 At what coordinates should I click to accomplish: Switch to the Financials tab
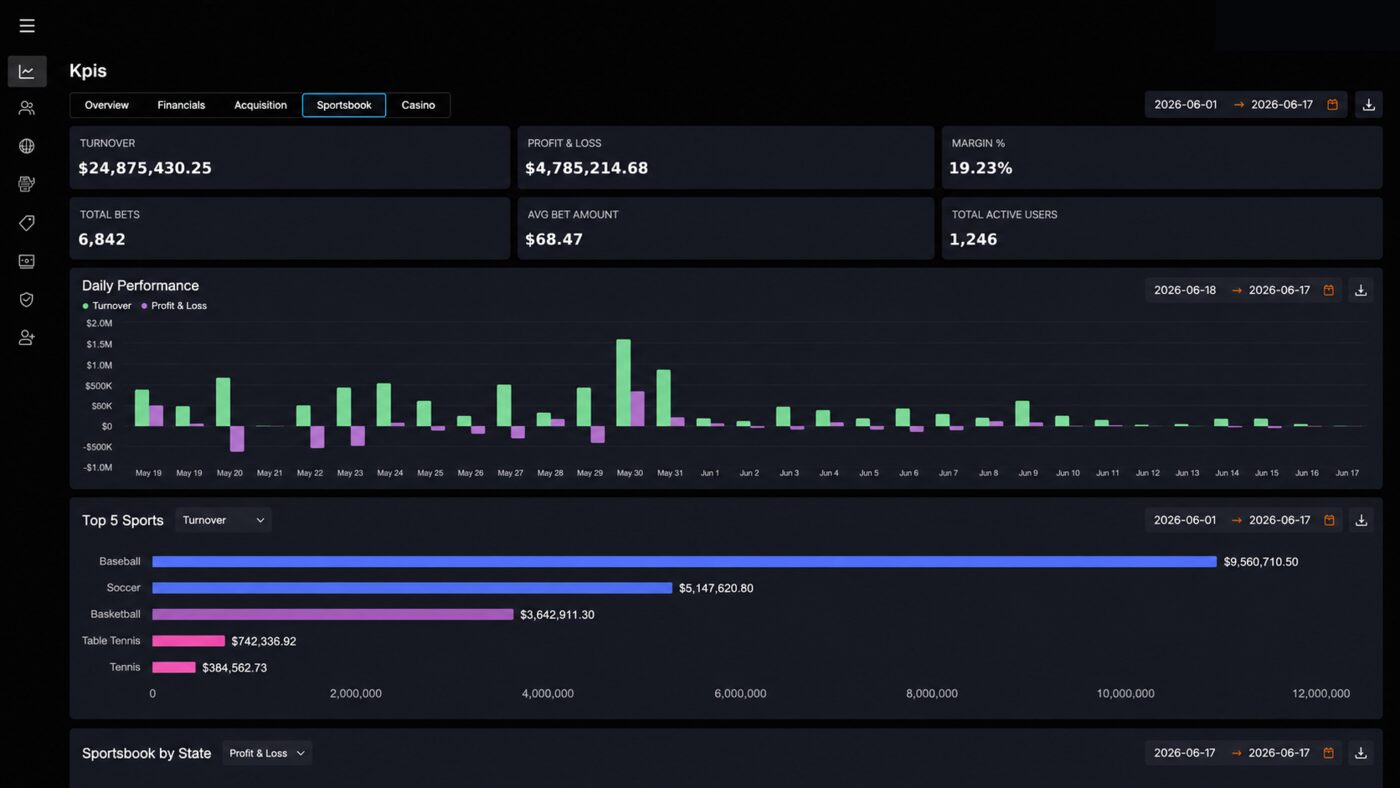tap(181, 105)
